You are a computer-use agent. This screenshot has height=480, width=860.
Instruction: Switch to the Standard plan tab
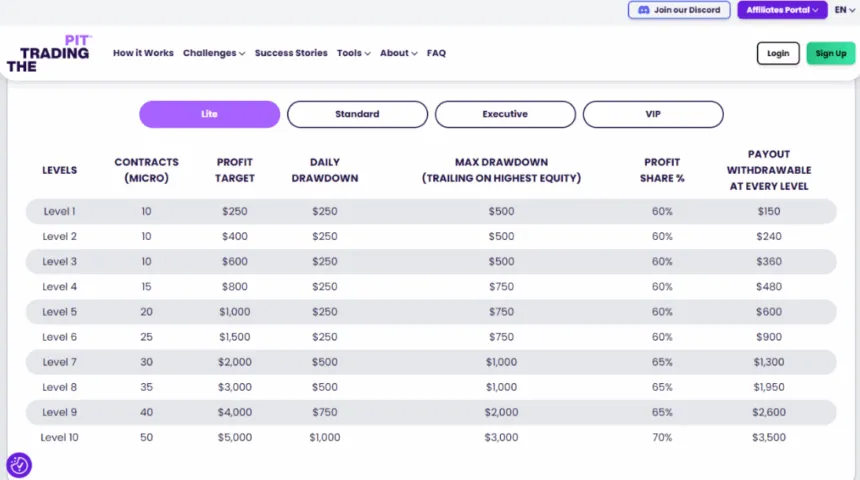click(x=357, y=114)
